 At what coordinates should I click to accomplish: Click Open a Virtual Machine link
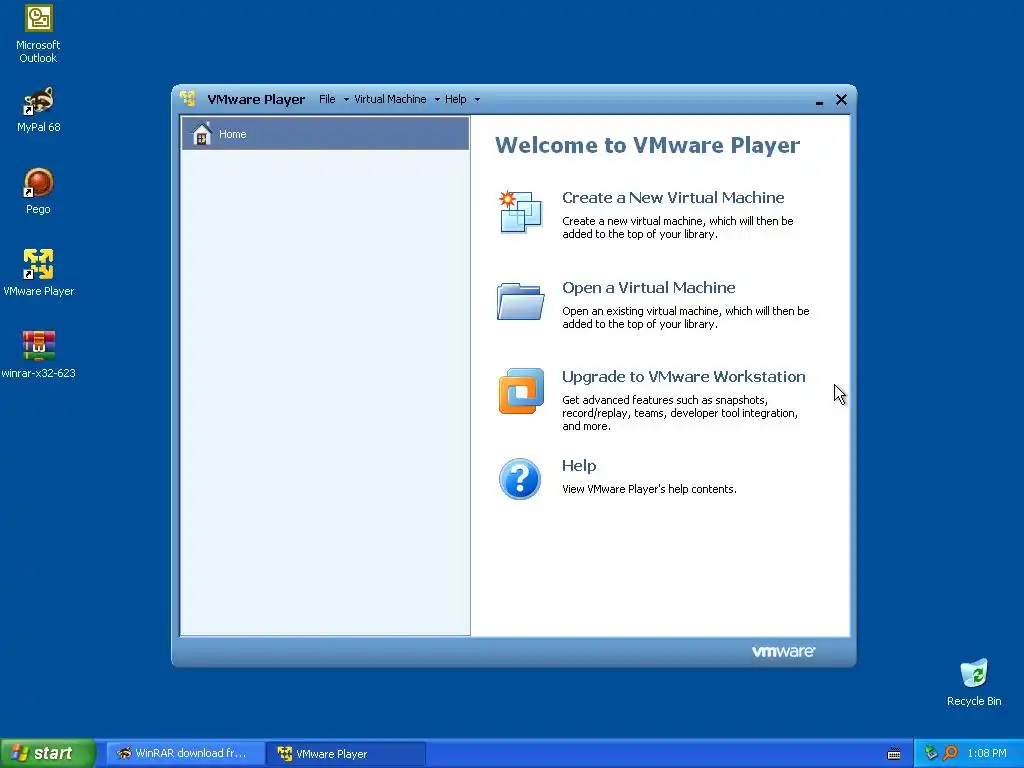pos(648,287)
